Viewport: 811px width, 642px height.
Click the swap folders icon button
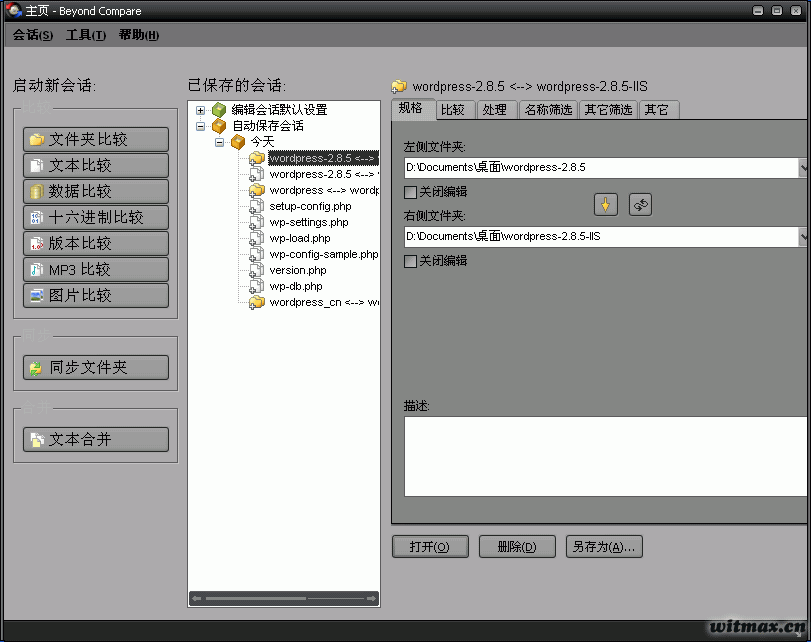640,205
